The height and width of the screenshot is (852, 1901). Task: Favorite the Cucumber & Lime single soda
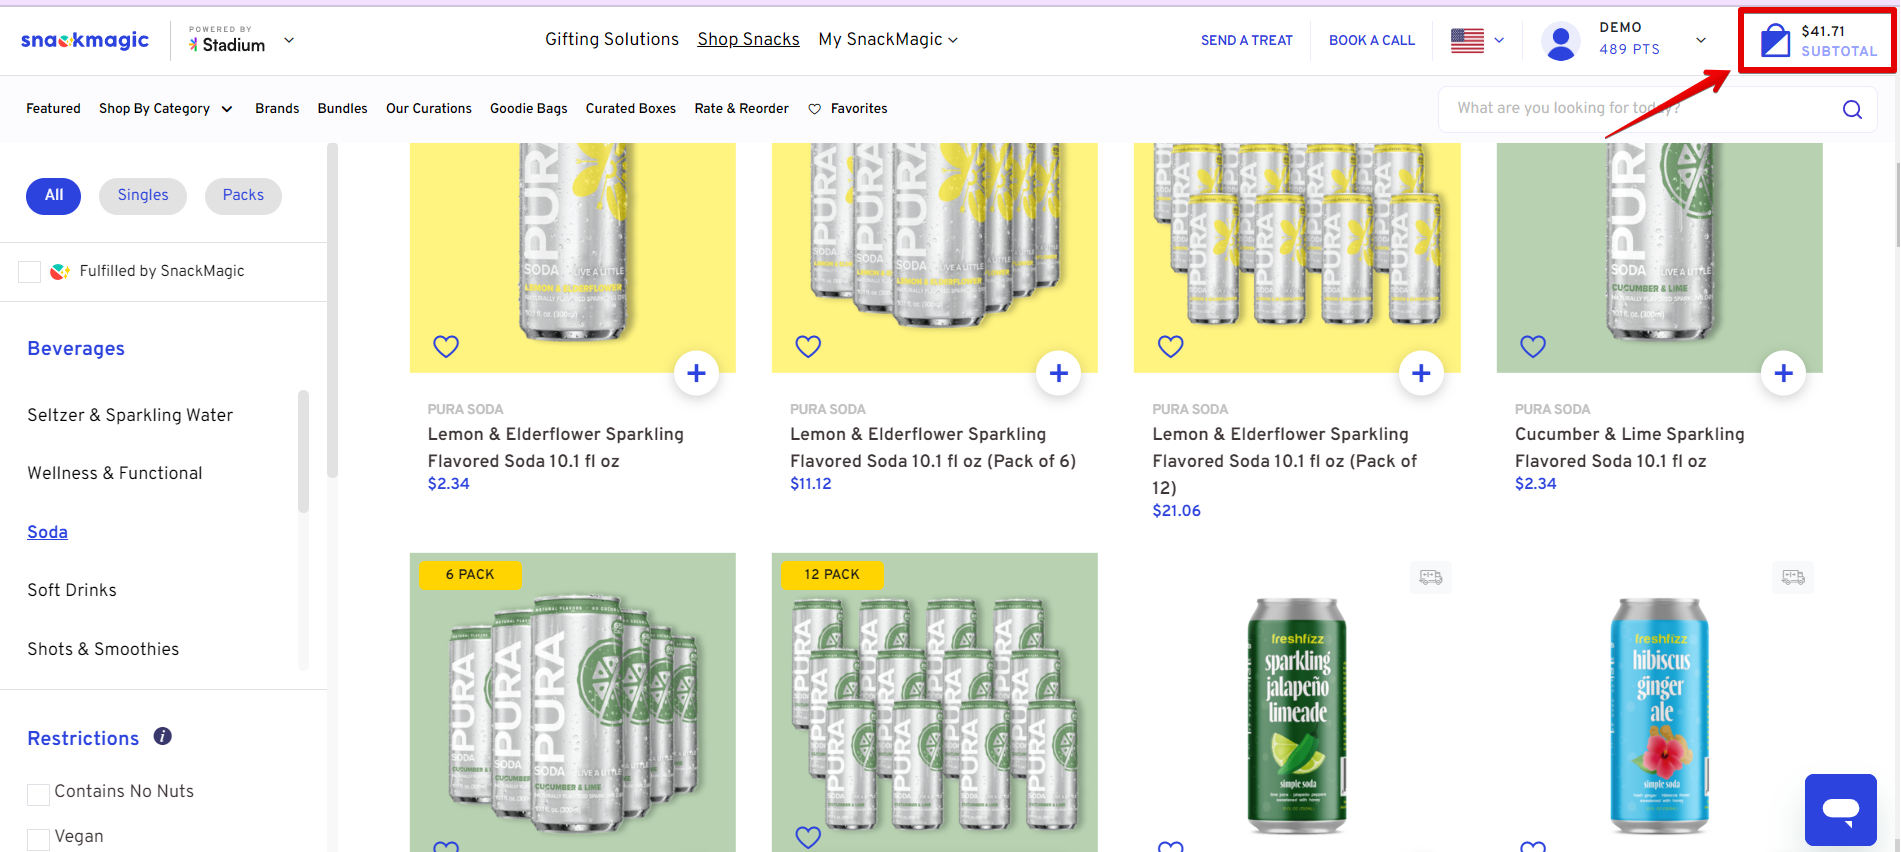tap(1533, 346)
